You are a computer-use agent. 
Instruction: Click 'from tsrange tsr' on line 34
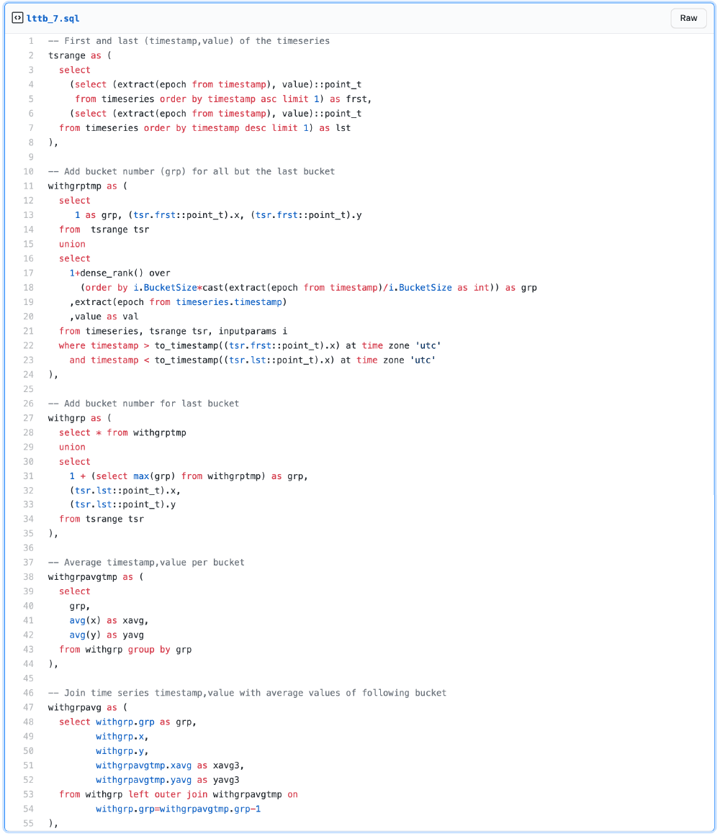click(101, 519)
